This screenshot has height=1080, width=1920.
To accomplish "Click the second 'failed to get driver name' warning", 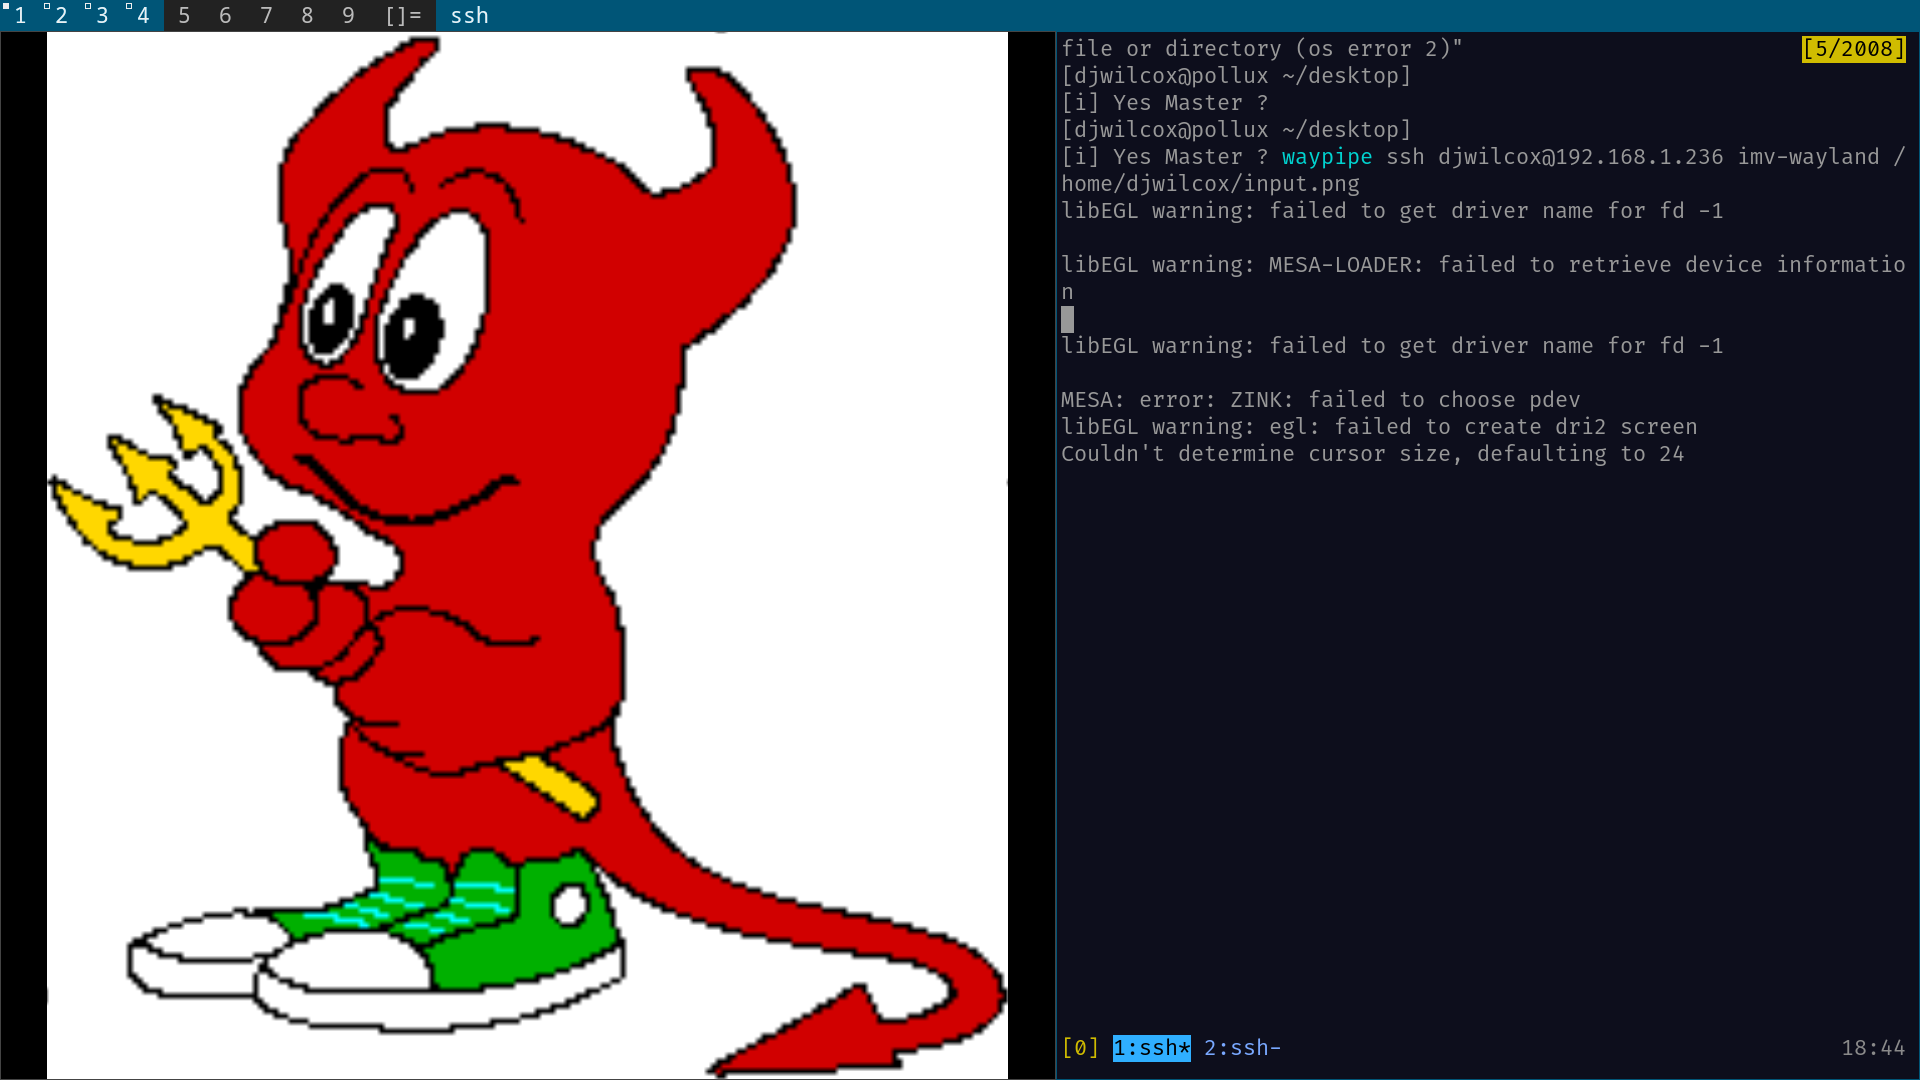I will coord(1392,346).
